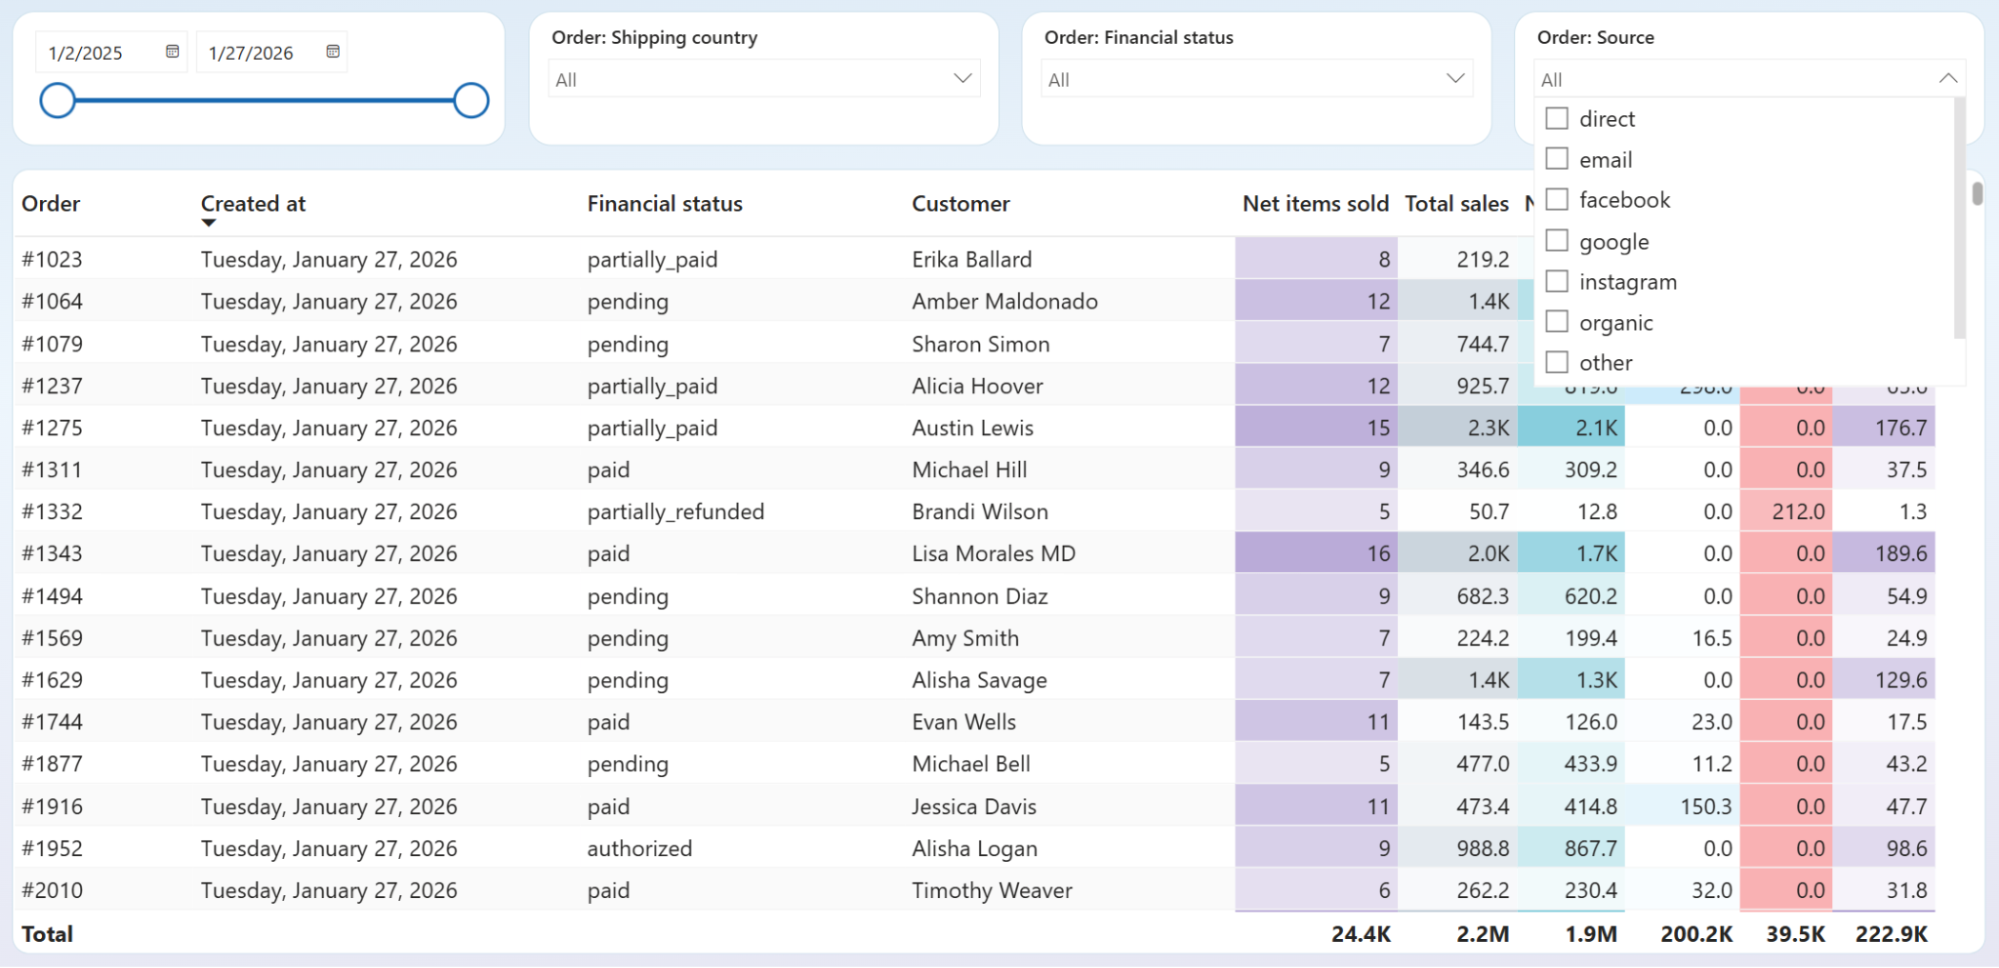Image resolution: width=1999 pixels, height=968 pixels.
Task: Click the 24.4K net items total
Action: pos(1361,934)
